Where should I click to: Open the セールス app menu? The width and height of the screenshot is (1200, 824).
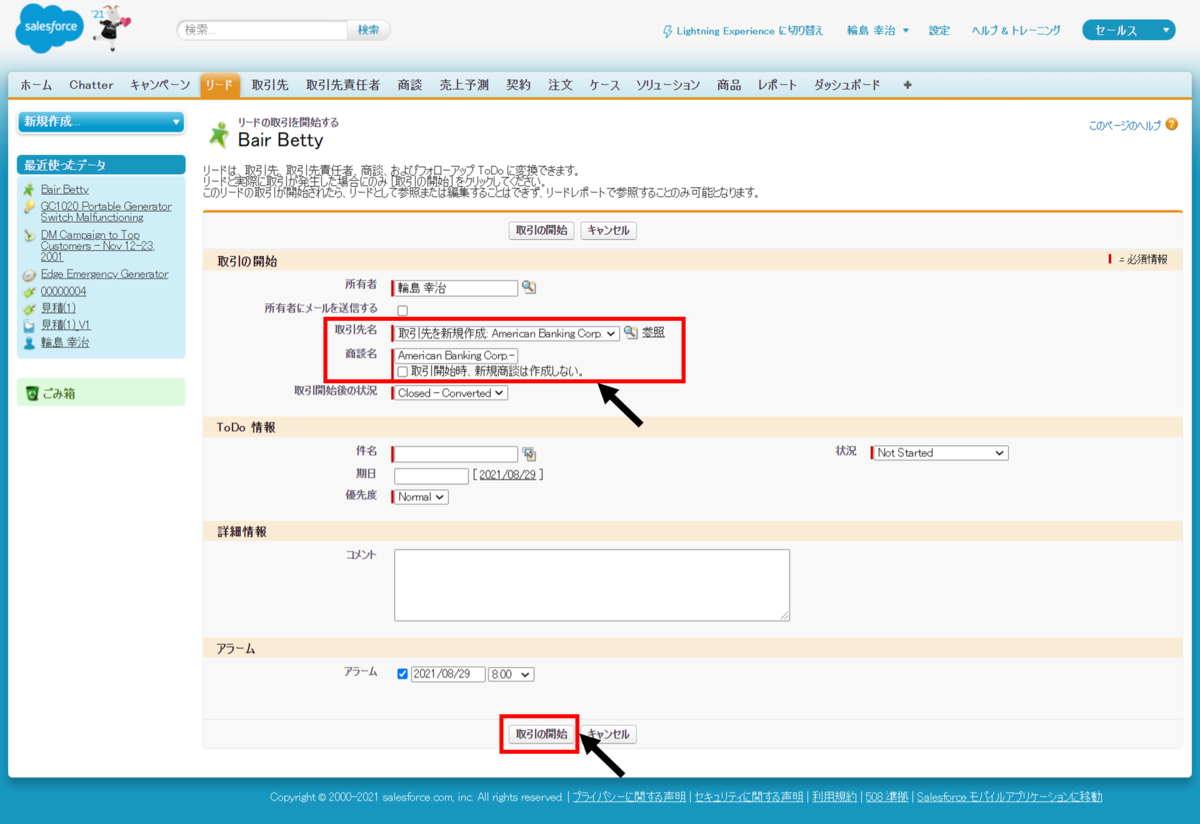pos(1128,30)
